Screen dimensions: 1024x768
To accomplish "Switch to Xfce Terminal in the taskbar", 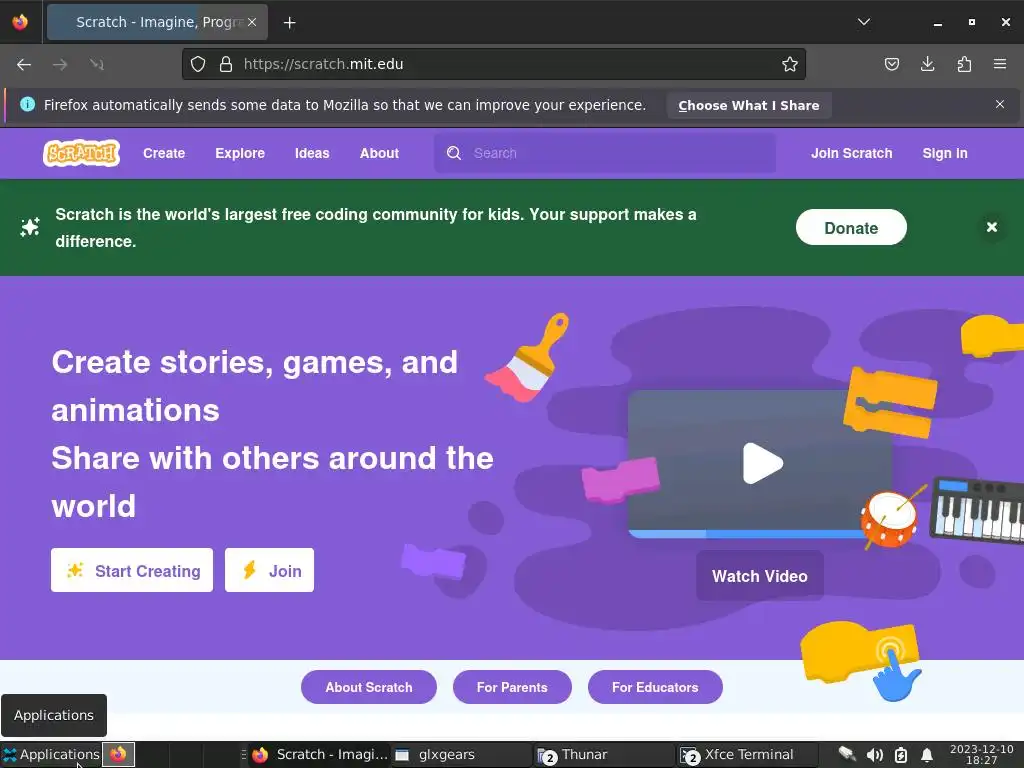I will tap(747, 754).
